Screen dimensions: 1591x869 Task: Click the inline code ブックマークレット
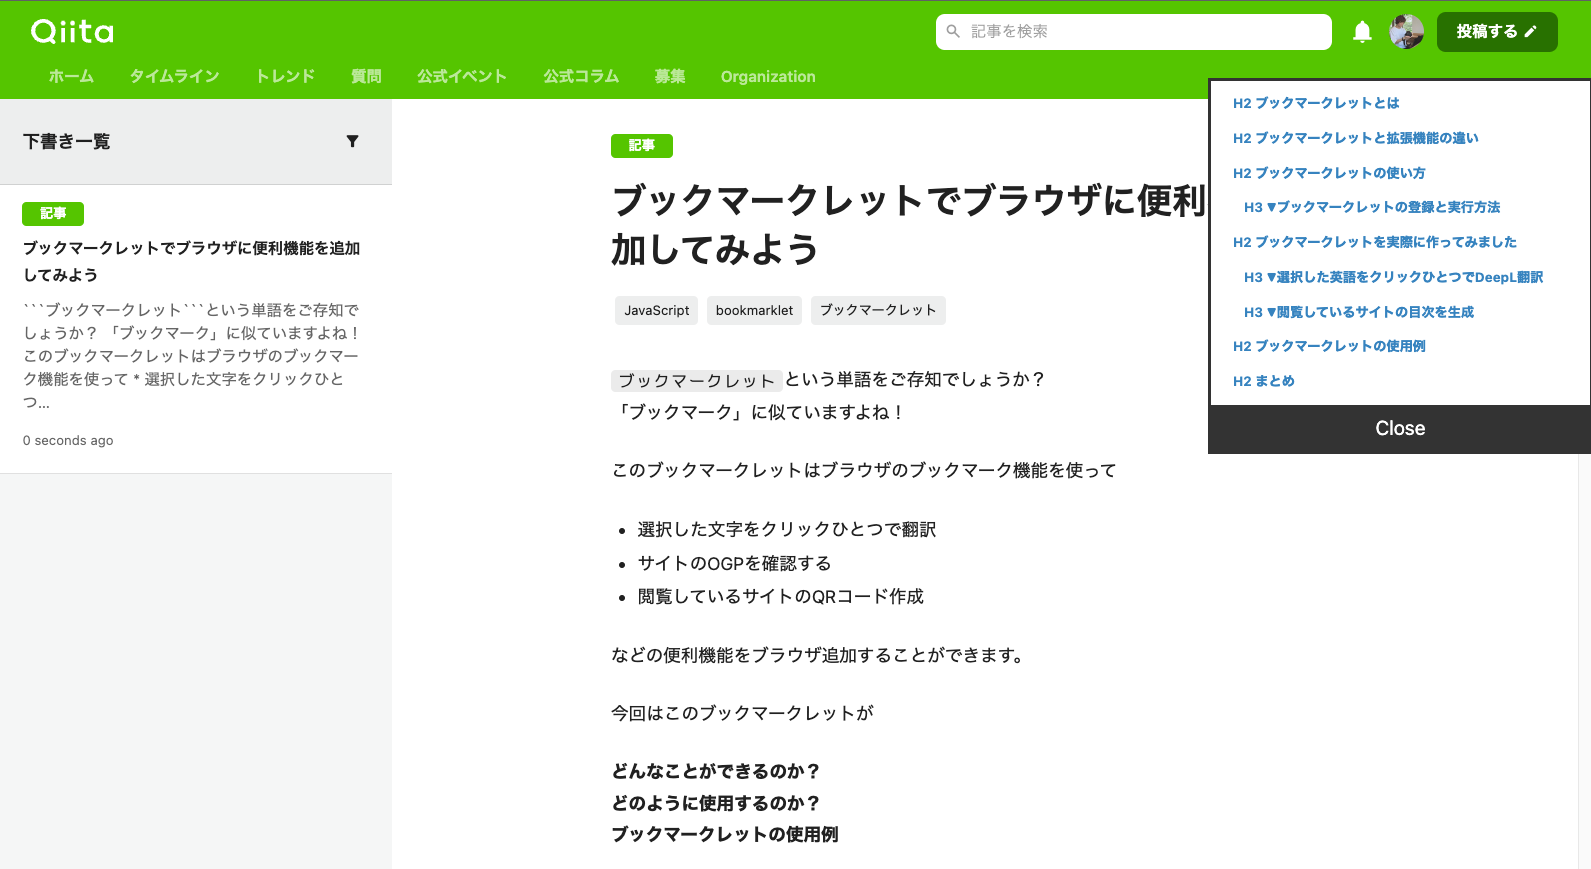click(696, 380)
